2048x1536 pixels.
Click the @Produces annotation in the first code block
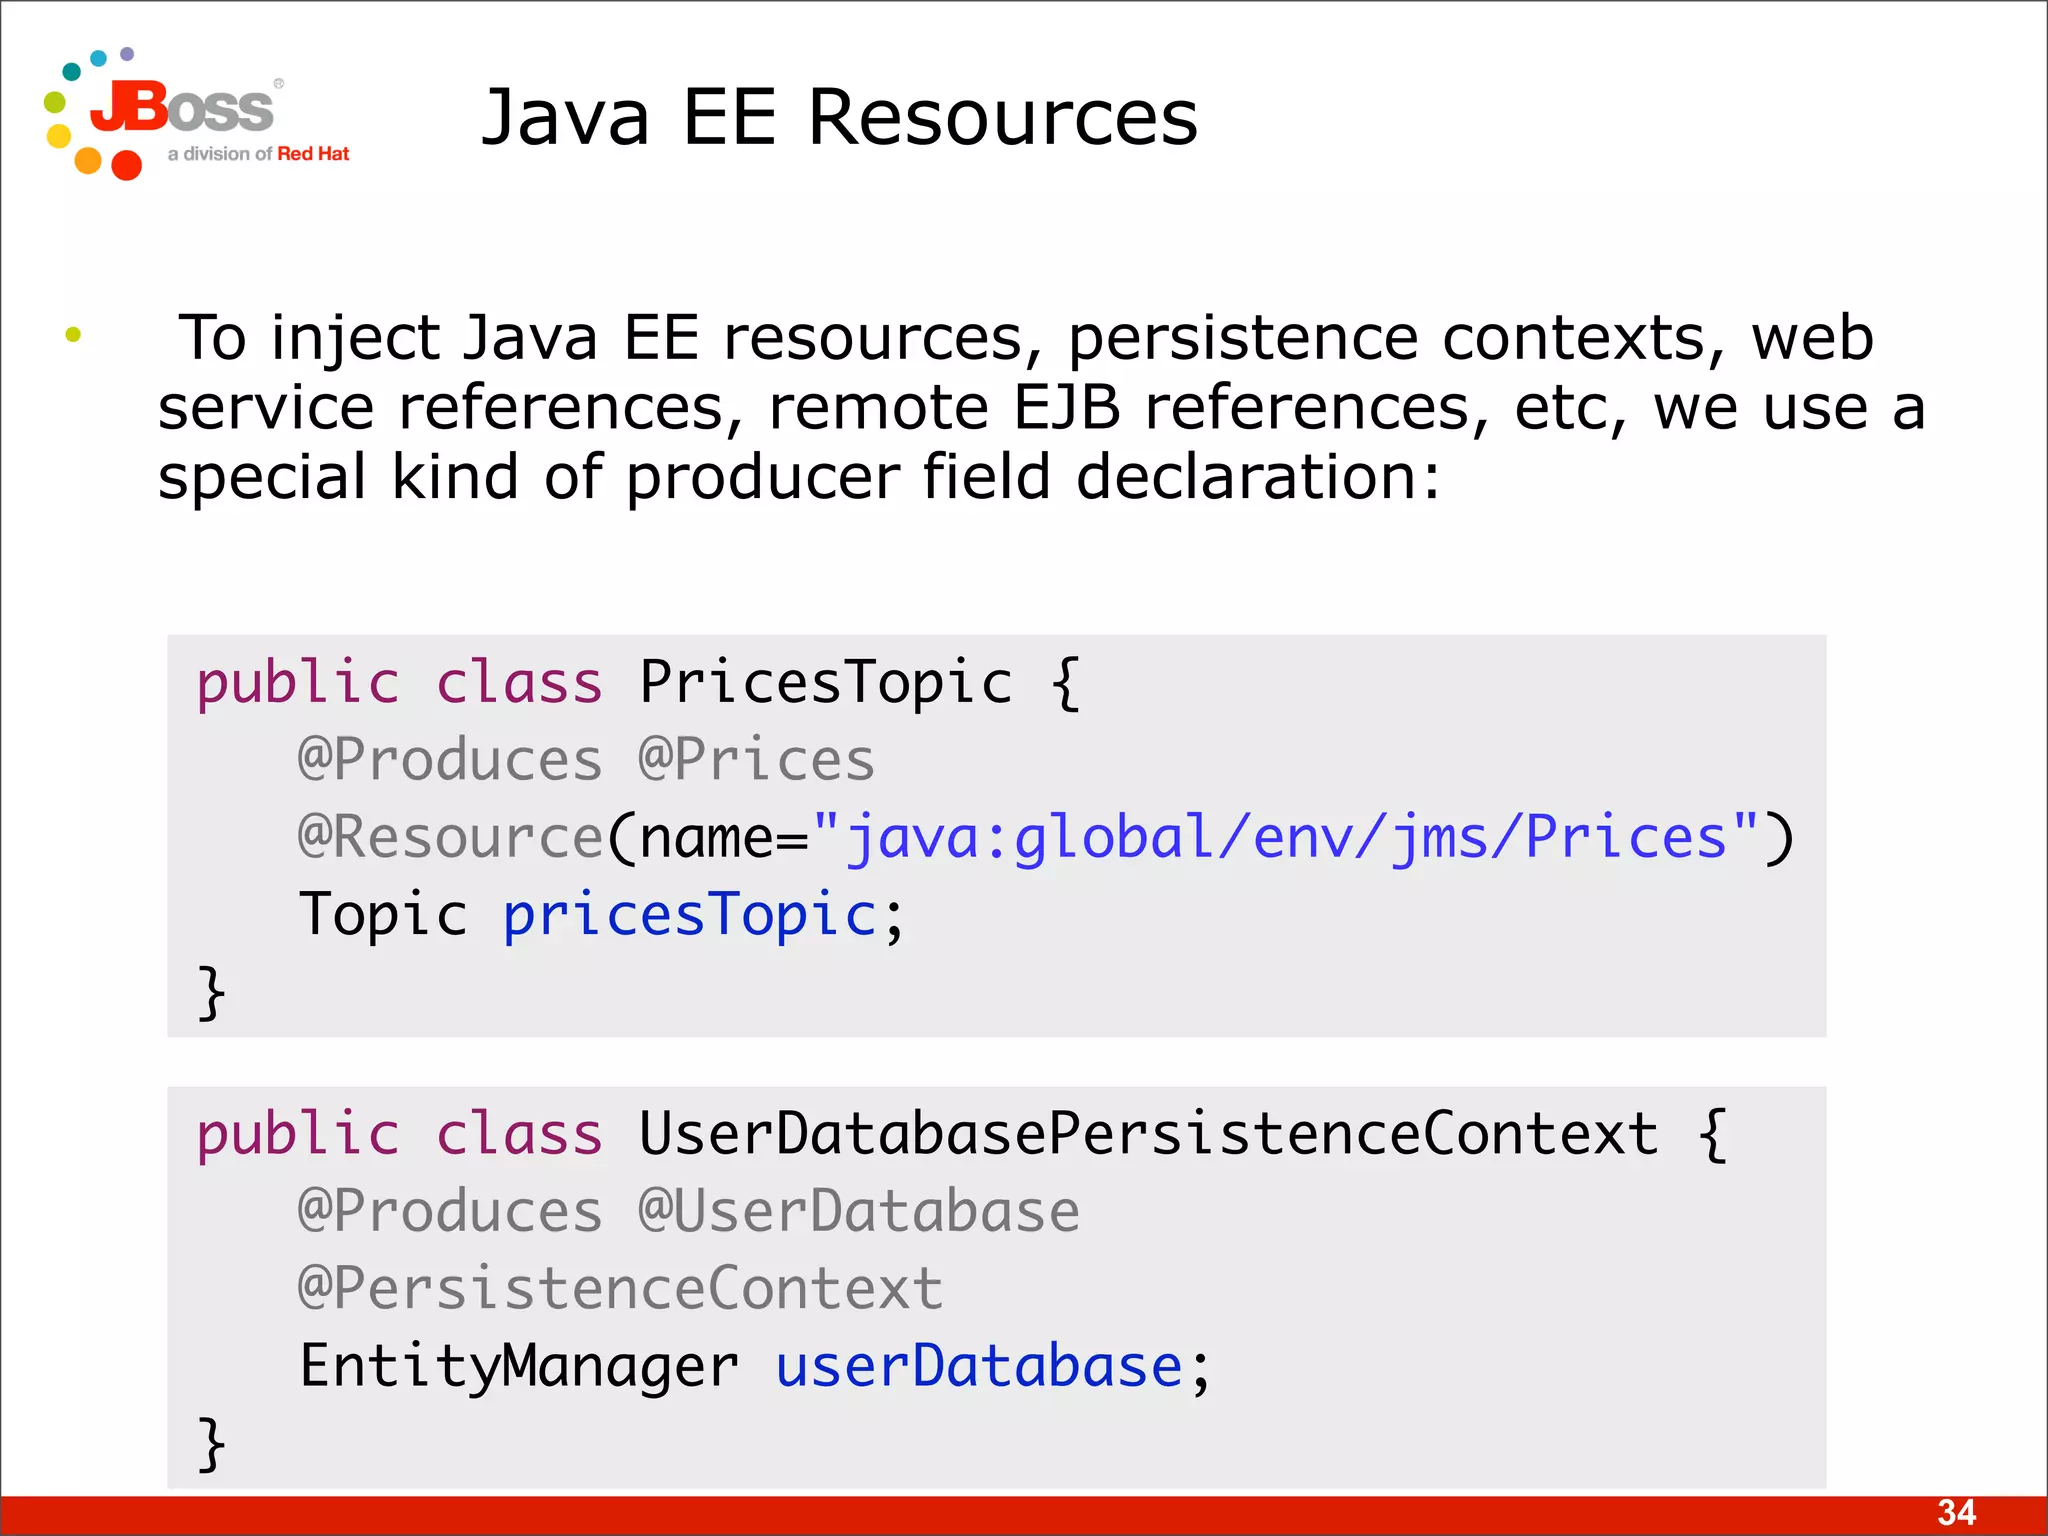[x=450, y=760]
